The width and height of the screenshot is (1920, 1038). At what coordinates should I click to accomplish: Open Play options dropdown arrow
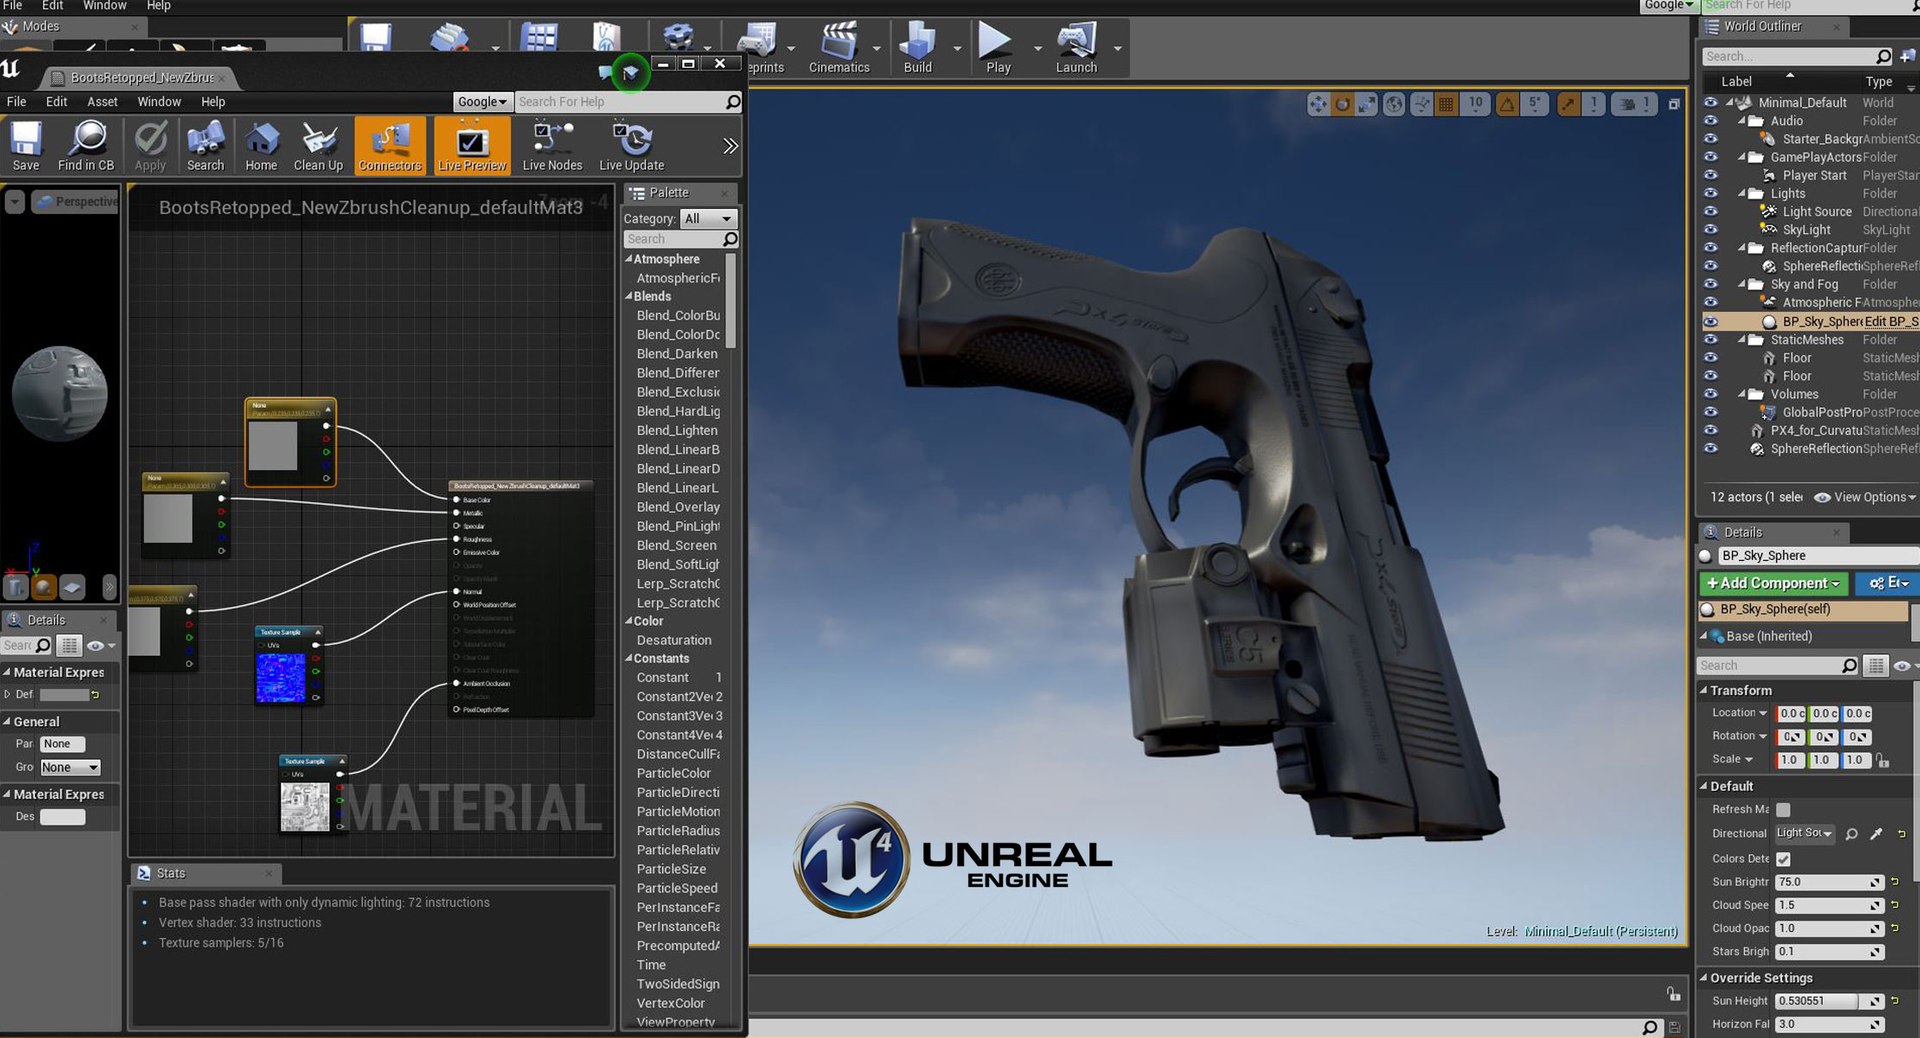1037,48
